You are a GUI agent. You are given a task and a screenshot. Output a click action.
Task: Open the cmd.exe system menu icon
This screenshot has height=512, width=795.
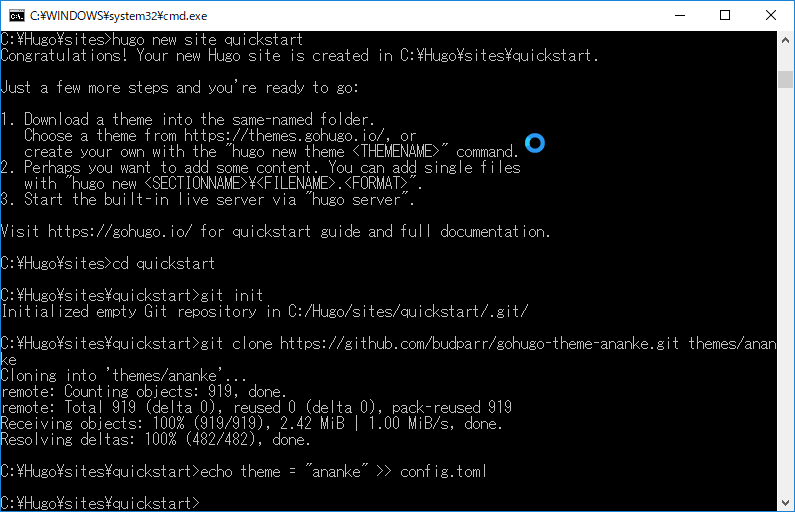point(16,16)
